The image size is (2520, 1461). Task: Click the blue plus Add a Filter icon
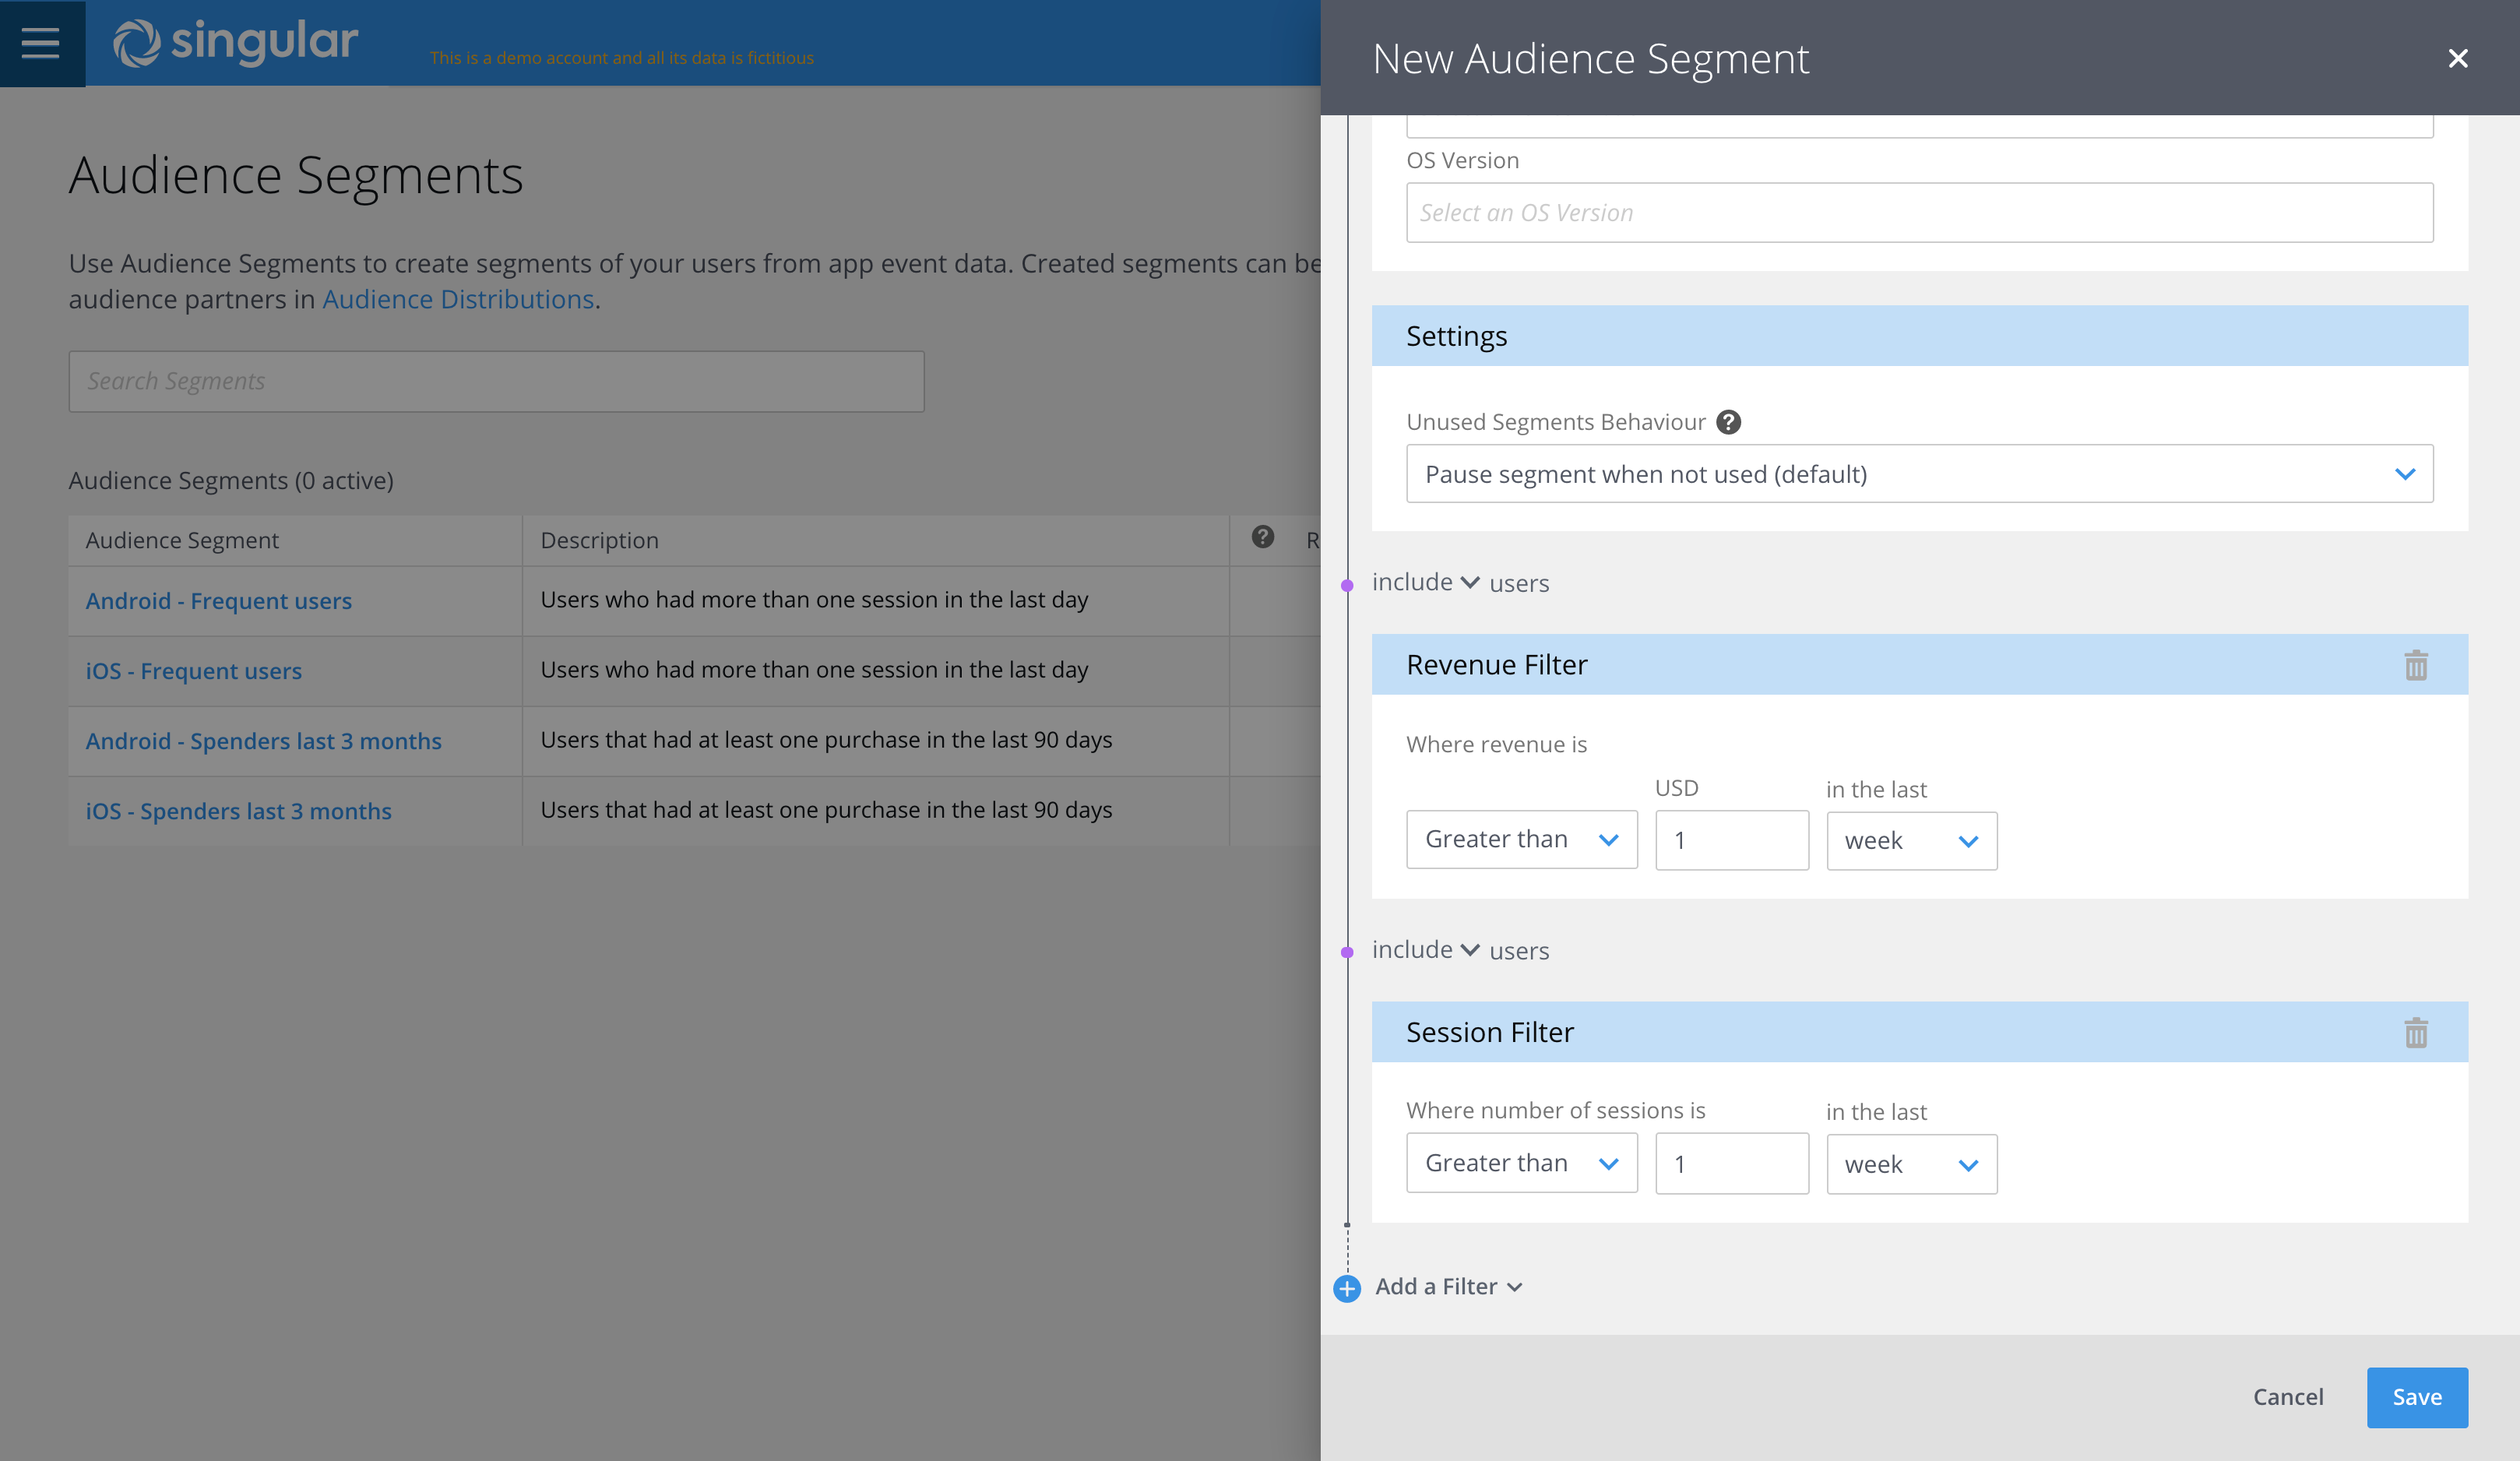point(1347,1288)
